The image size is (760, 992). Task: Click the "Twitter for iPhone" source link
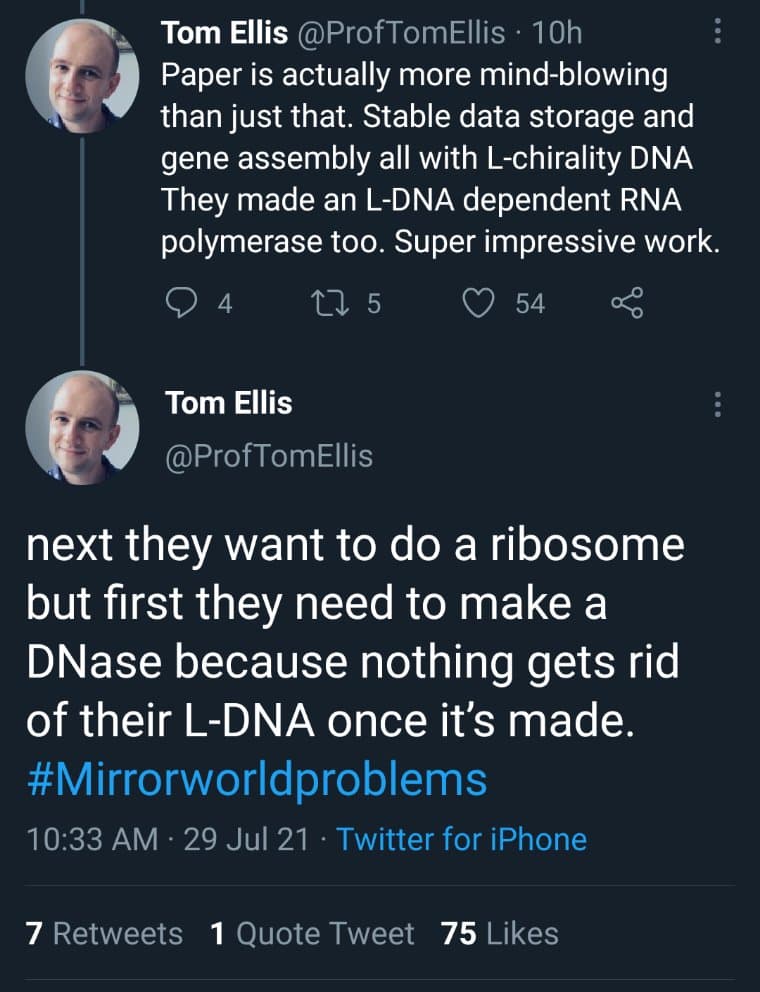pyautogui.click(x=461, y=838)
